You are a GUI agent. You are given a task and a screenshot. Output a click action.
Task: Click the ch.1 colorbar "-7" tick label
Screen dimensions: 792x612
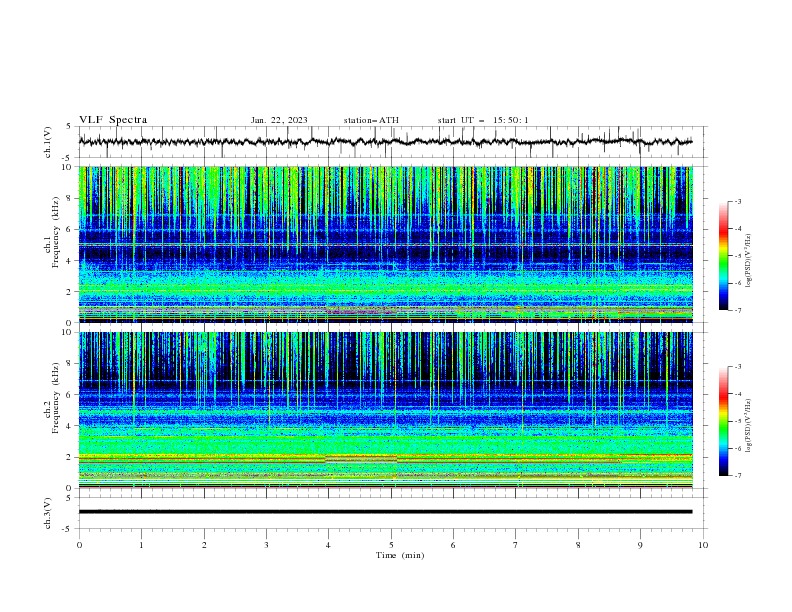point(738,310)
